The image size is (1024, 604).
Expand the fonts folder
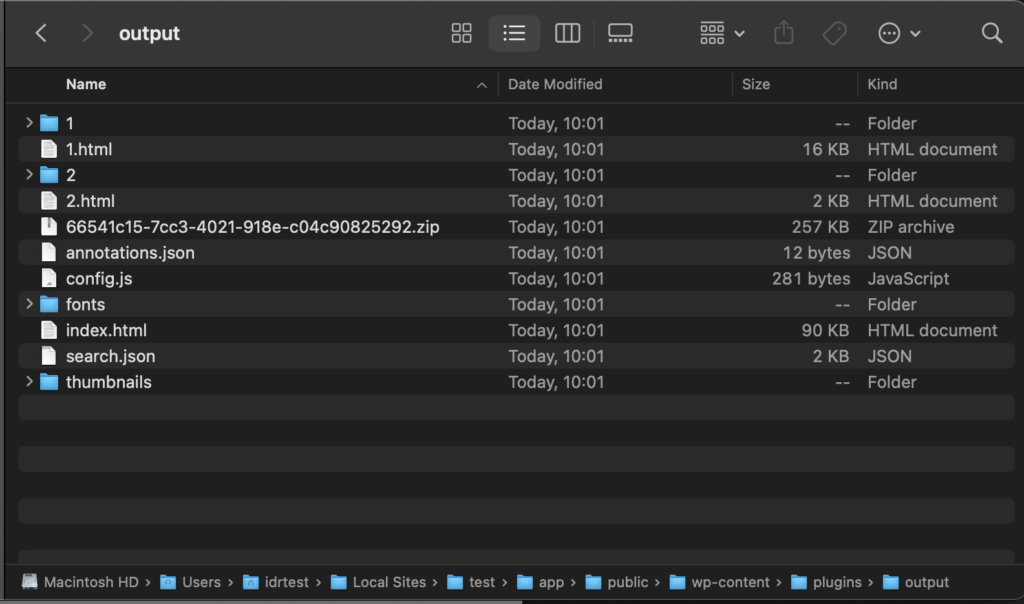29,304
